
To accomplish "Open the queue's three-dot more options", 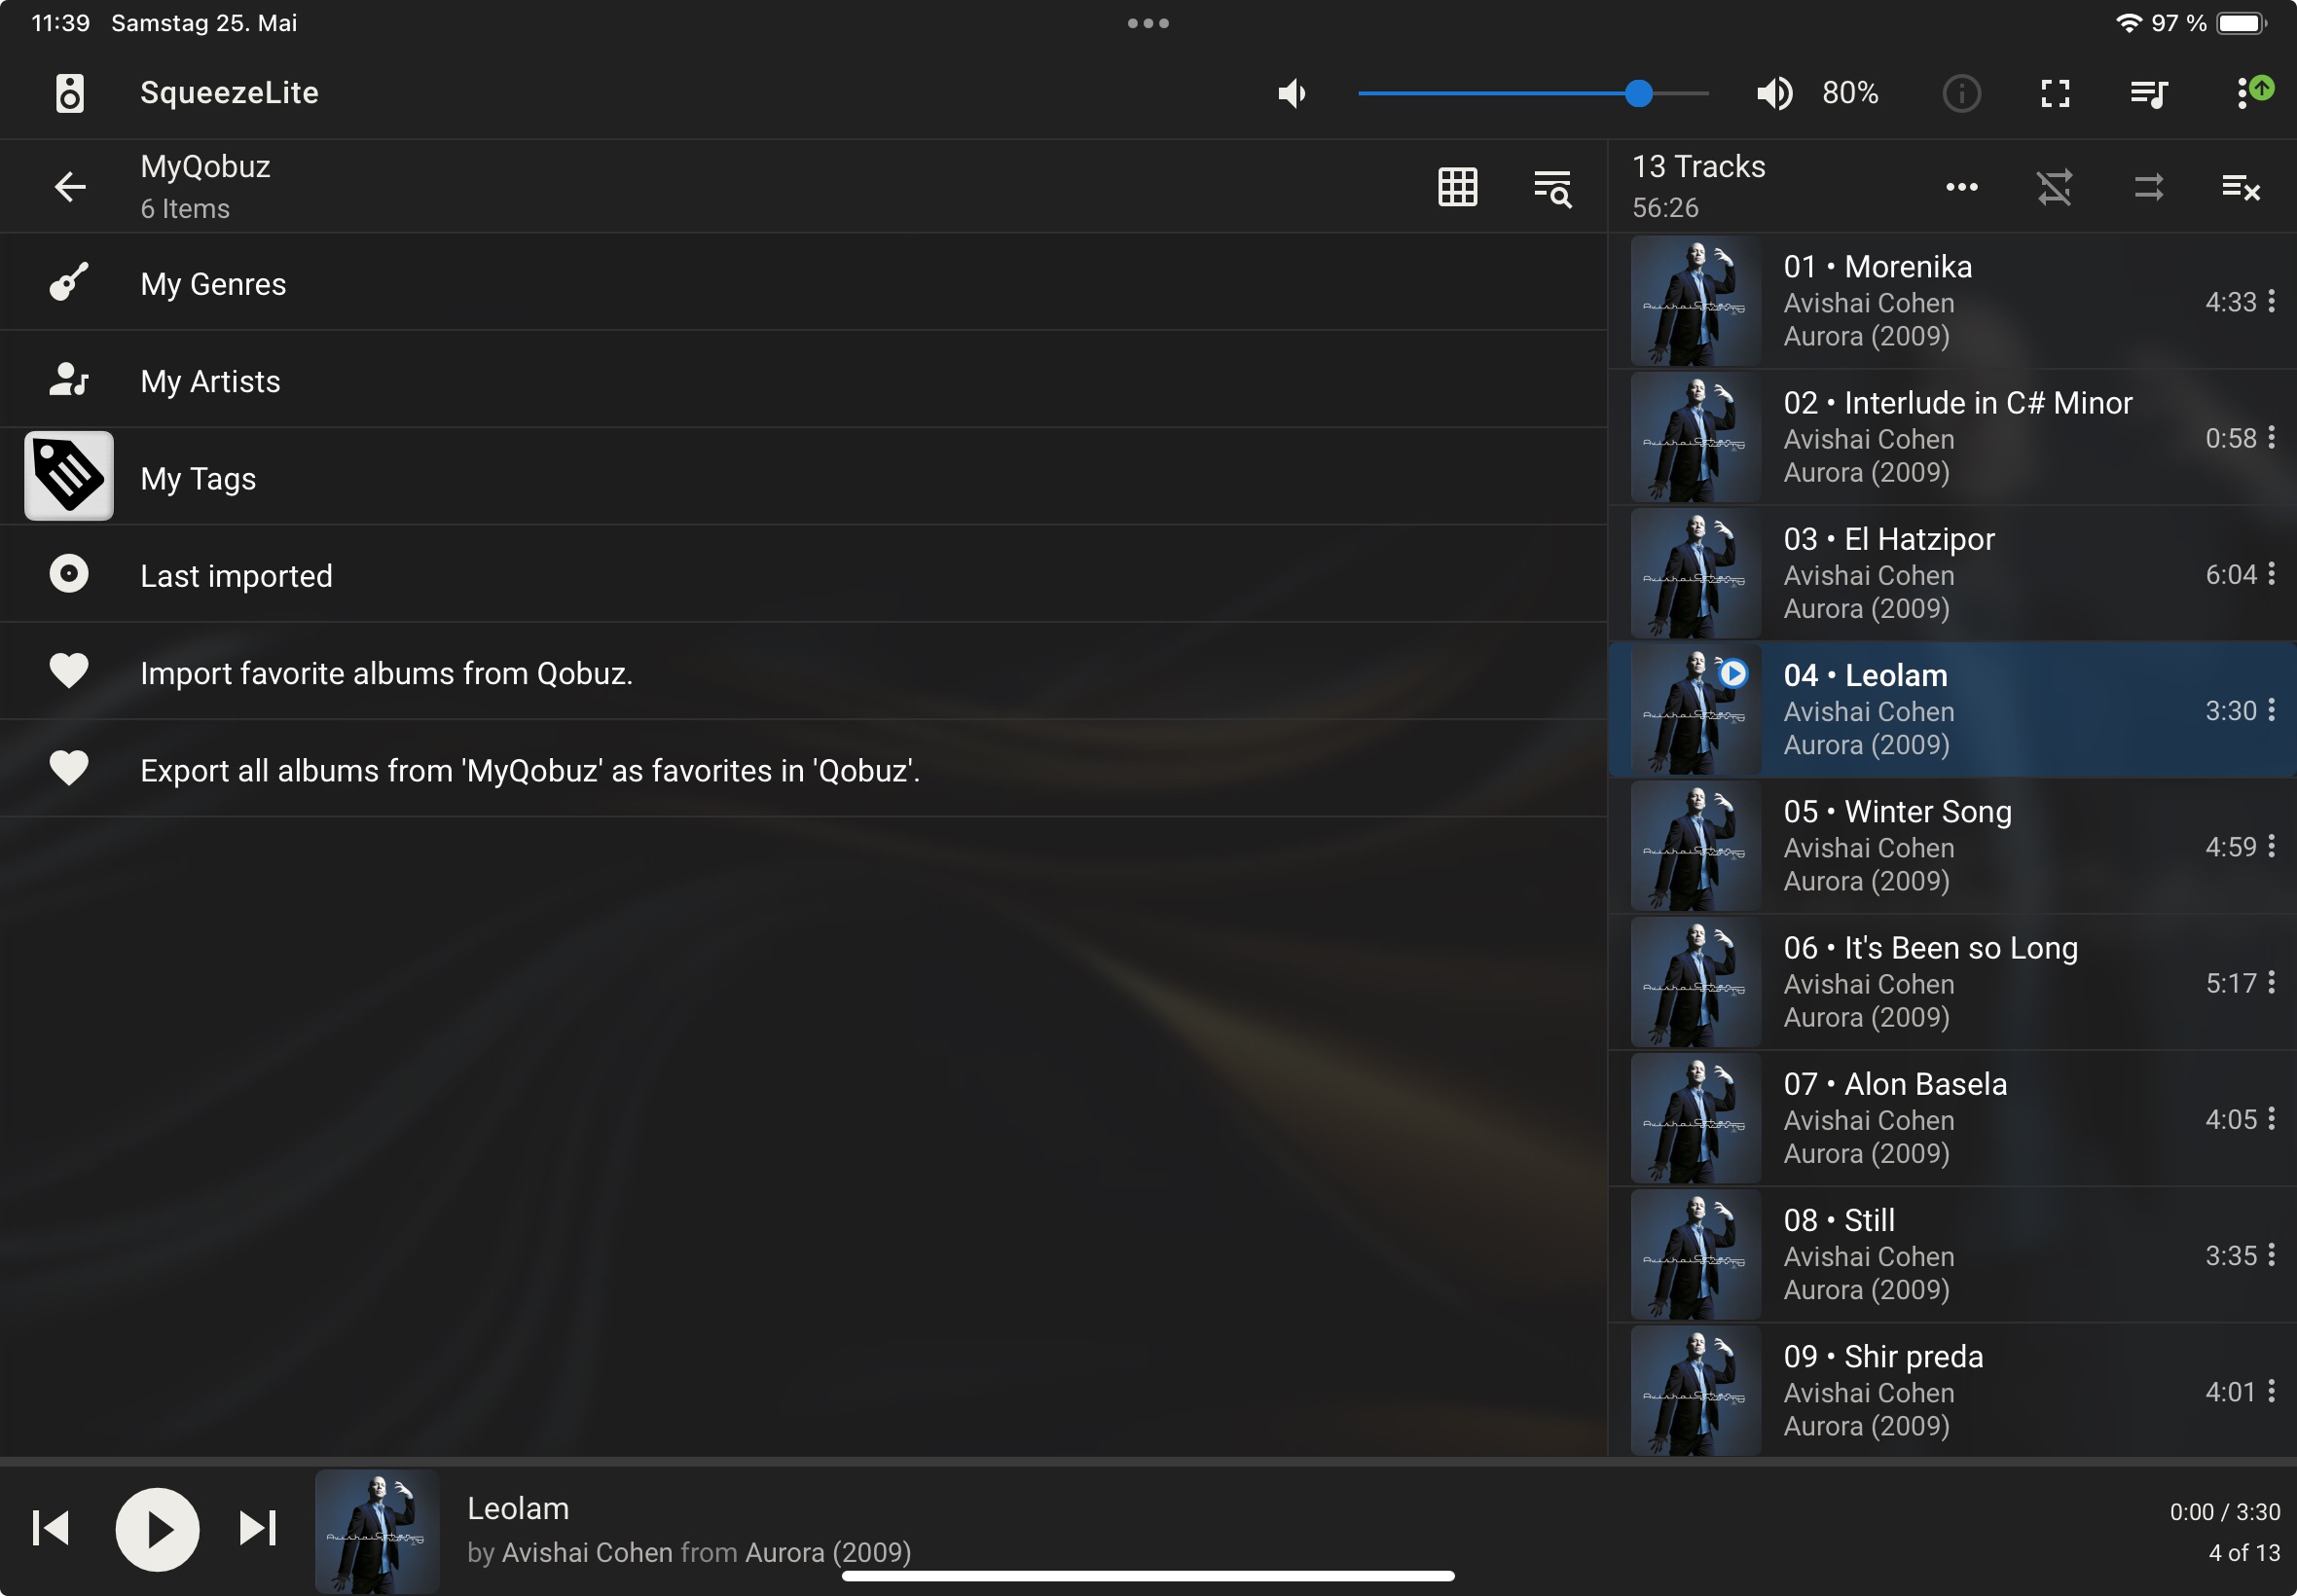I will point(1961,187).
